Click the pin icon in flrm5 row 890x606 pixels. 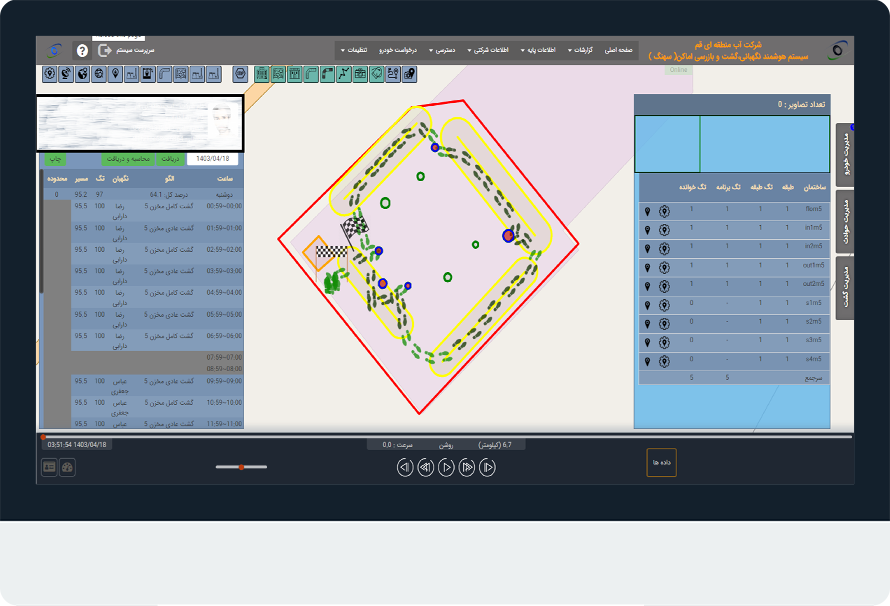tap(648, 212)
